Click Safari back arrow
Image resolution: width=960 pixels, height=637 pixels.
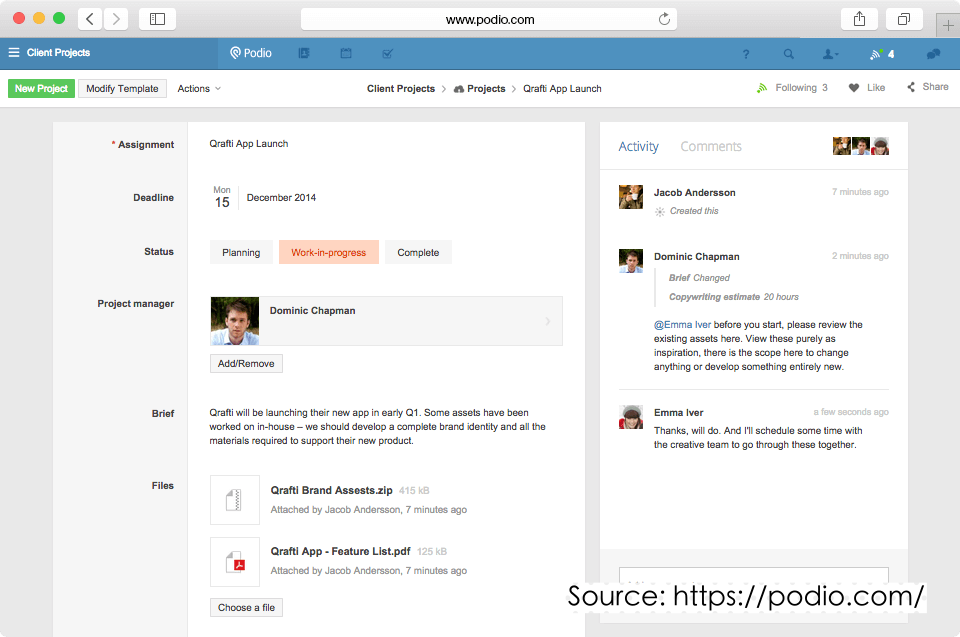90,19
